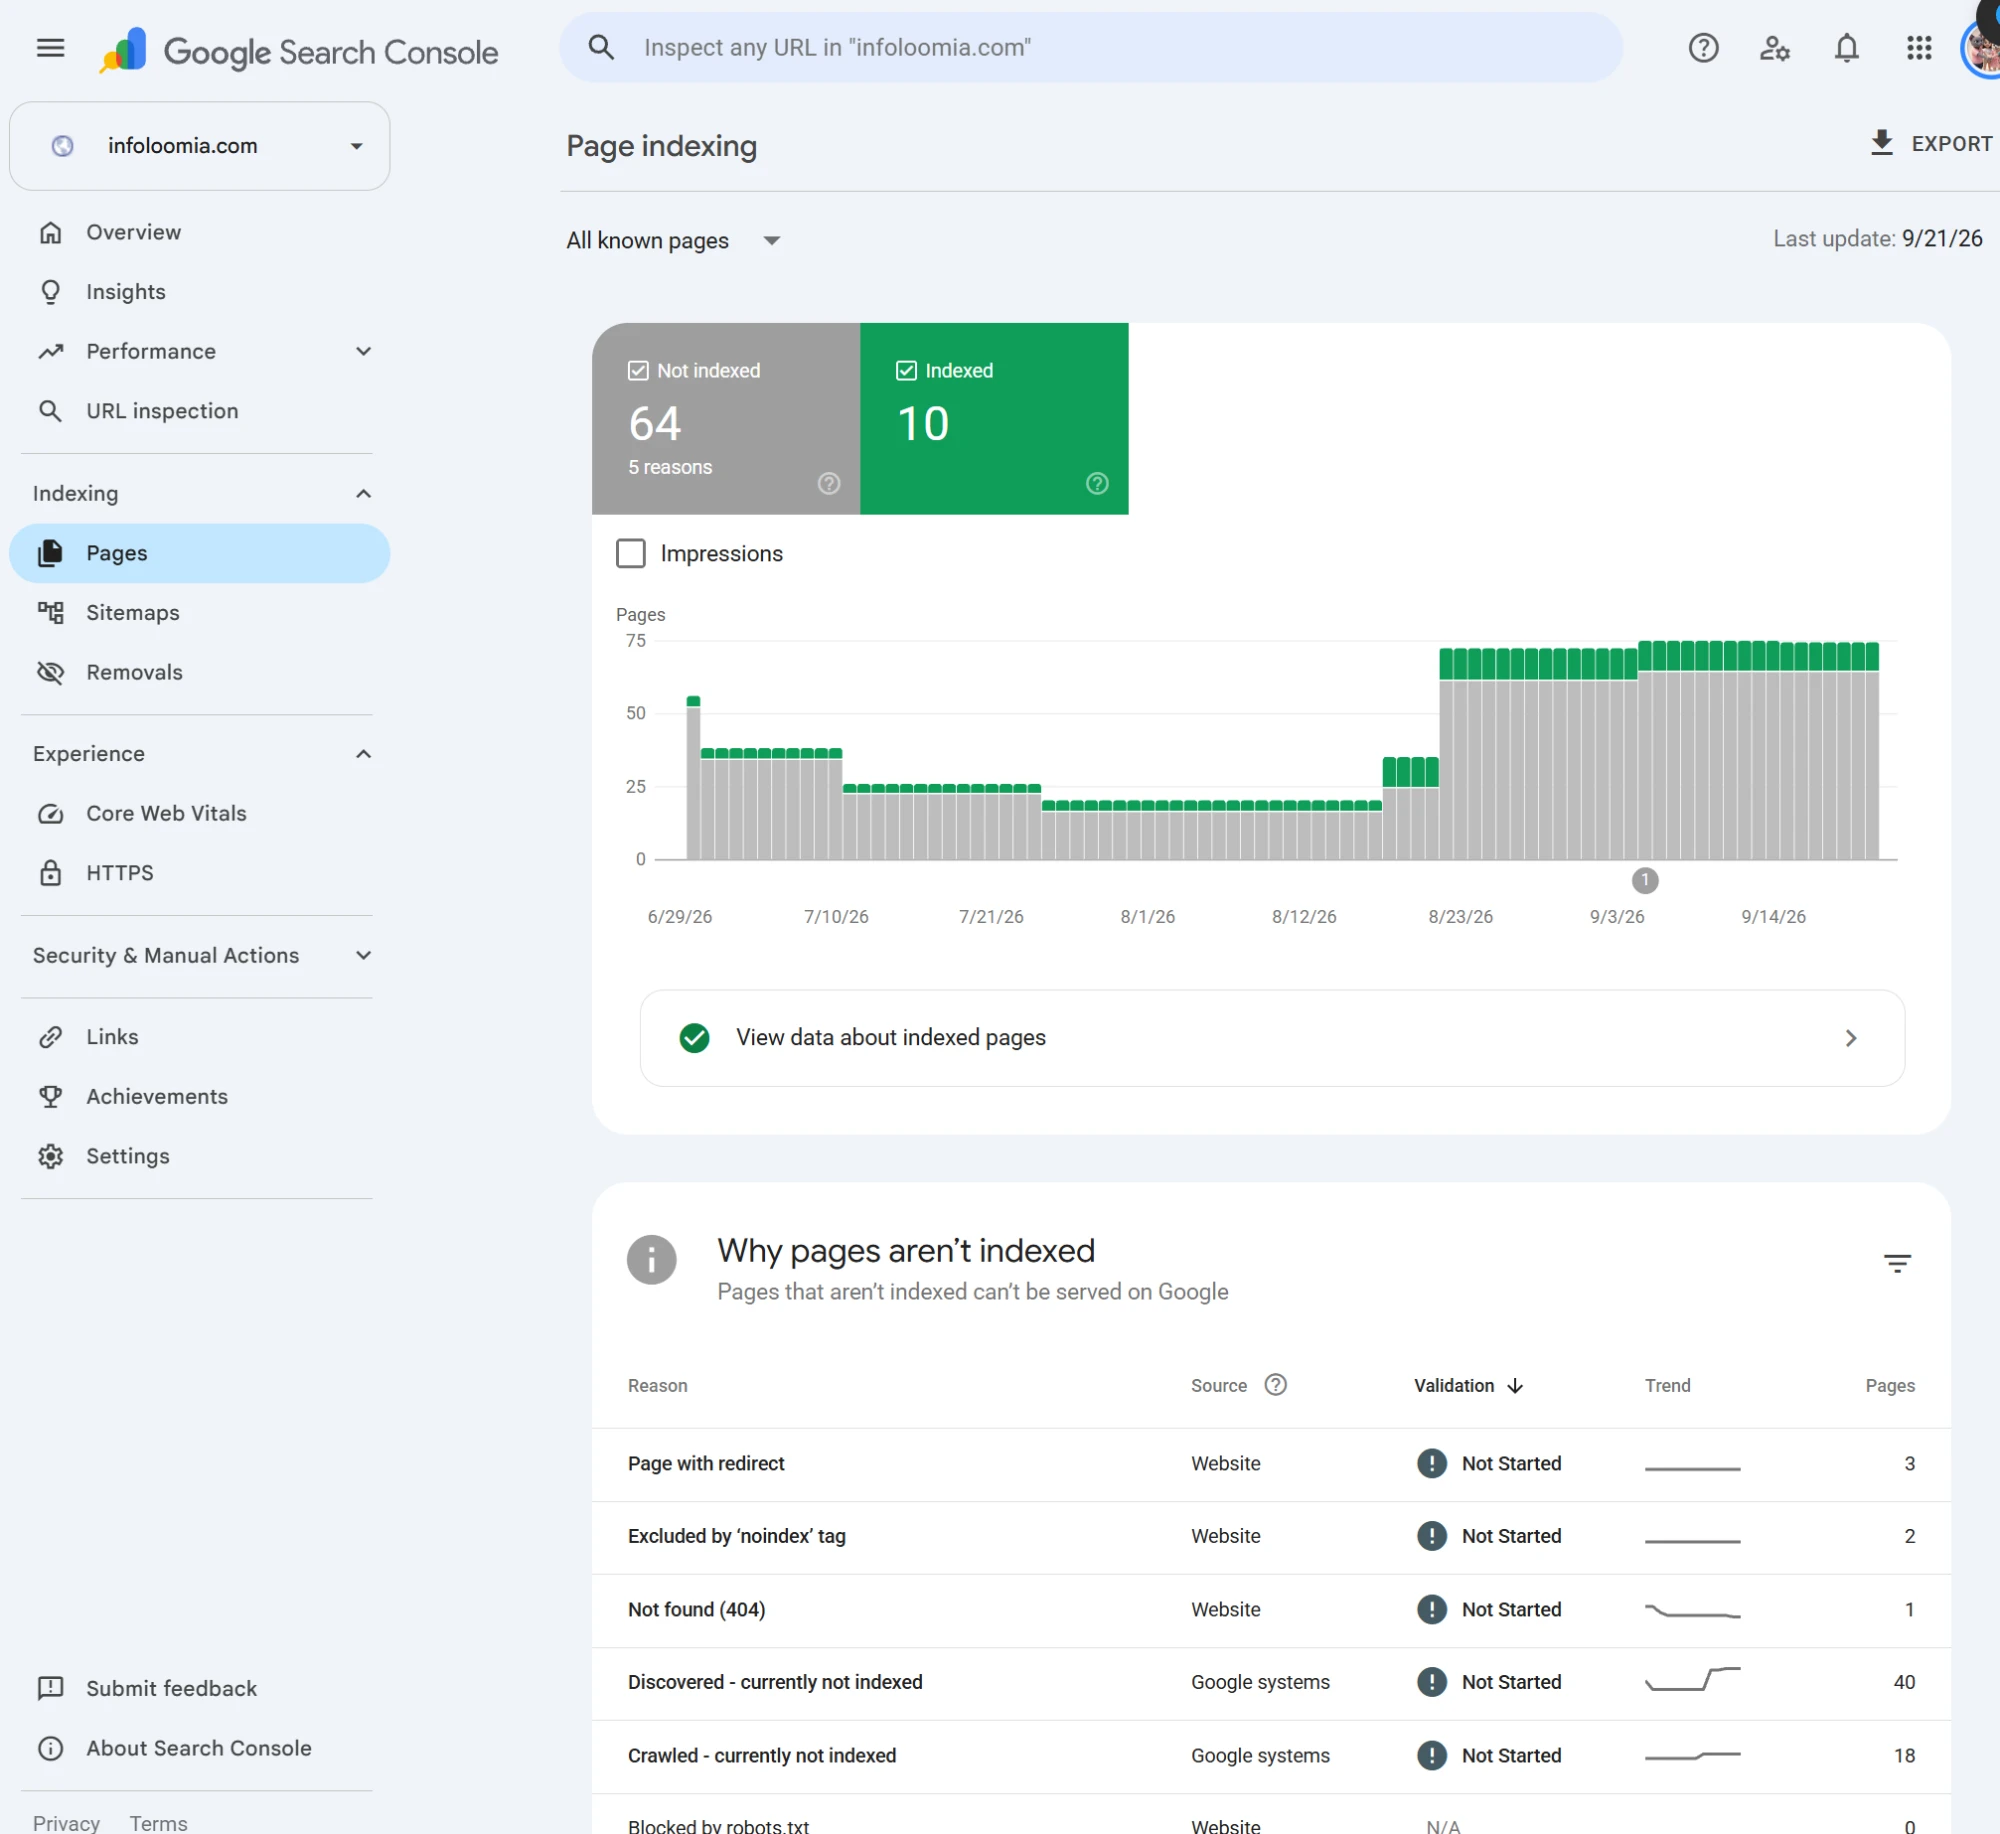
Task: Open Sitemaps page
Action: [200, 613]
